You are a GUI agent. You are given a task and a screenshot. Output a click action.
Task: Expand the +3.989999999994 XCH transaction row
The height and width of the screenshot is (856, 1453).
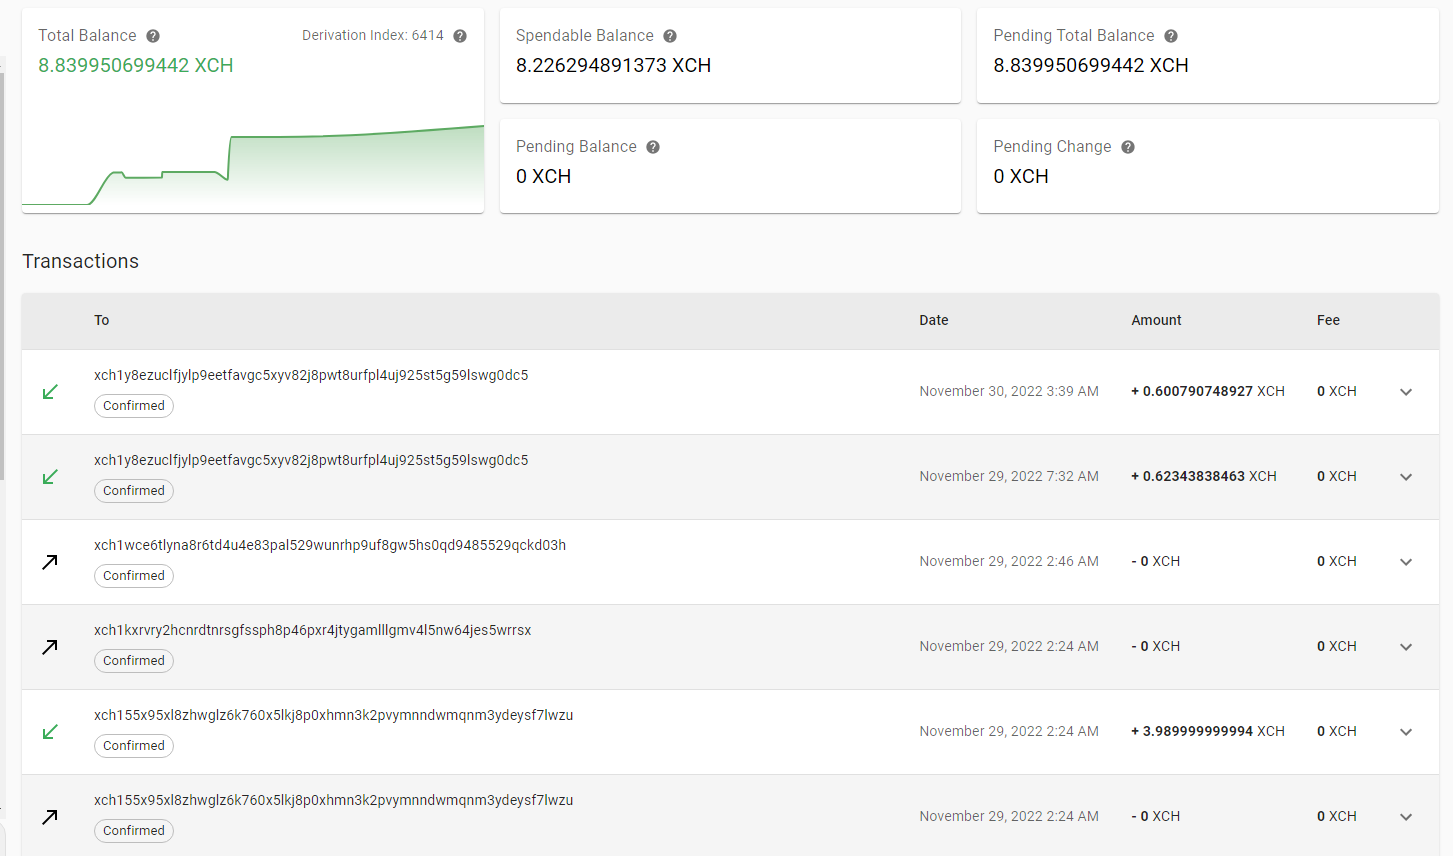point(1406,732)
